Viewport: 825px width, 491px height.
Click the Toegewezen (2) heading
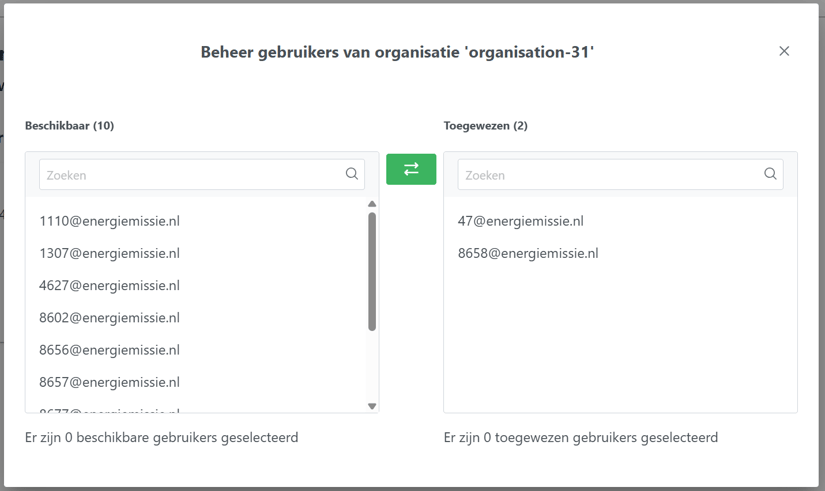pos(486,126)
